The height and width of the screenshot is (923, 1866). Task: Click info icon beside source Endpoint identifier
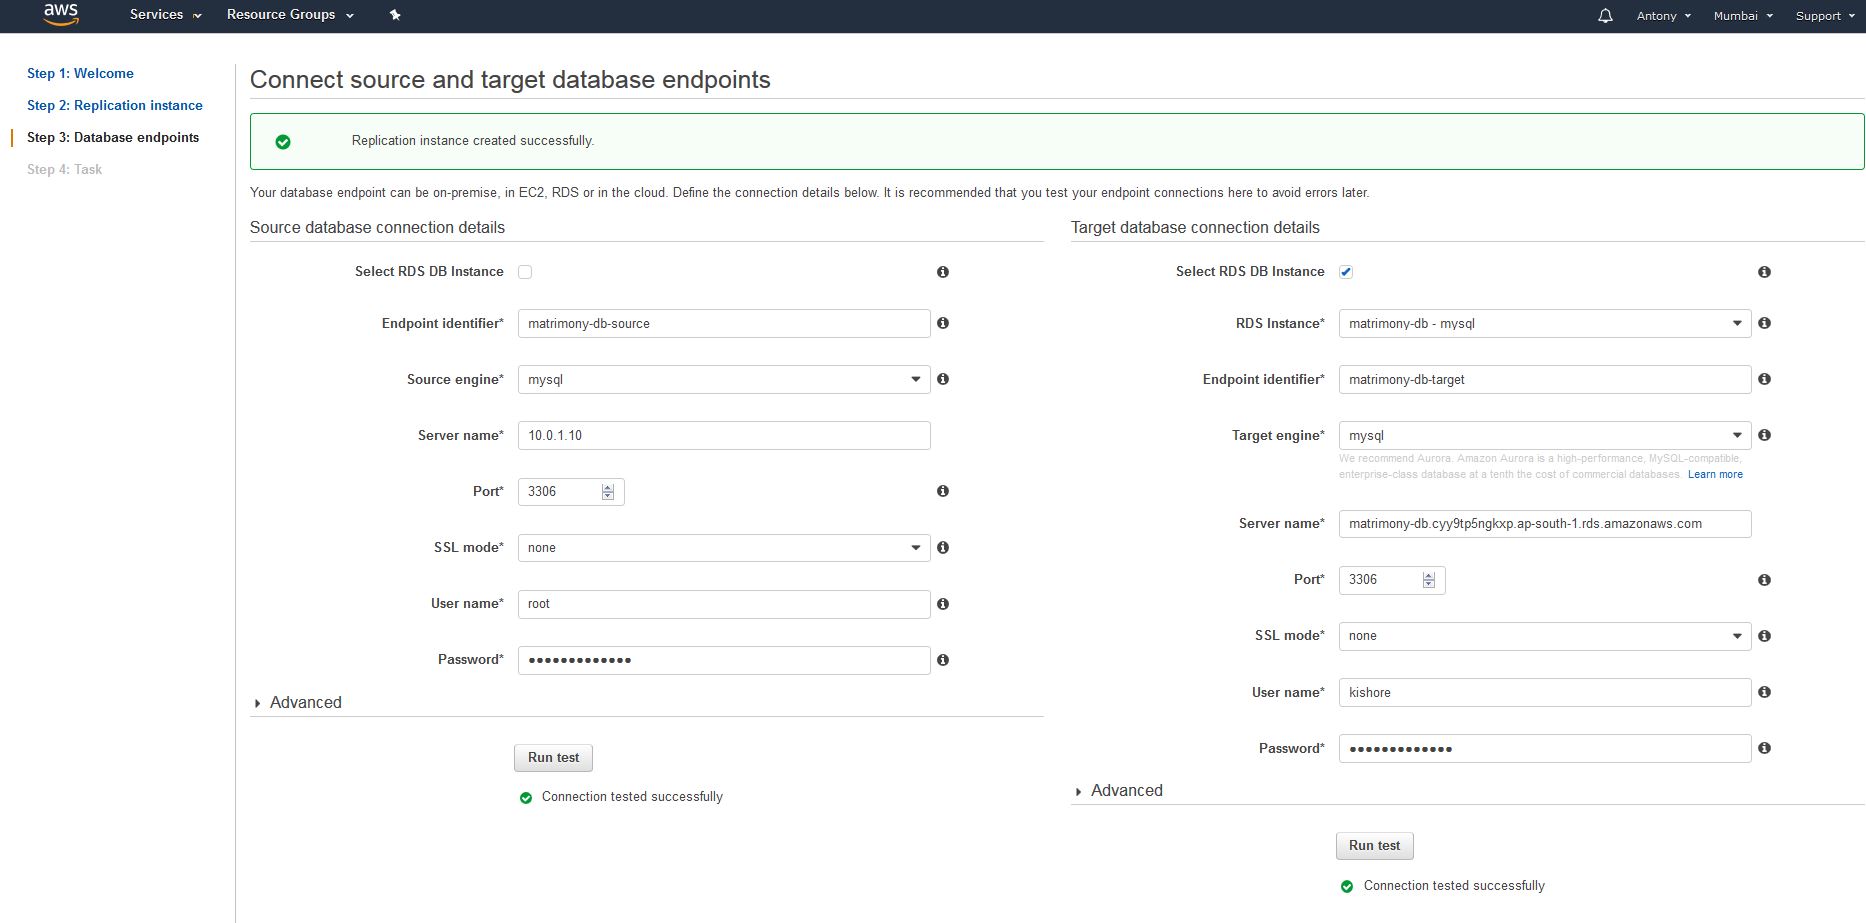pos(942,323)
